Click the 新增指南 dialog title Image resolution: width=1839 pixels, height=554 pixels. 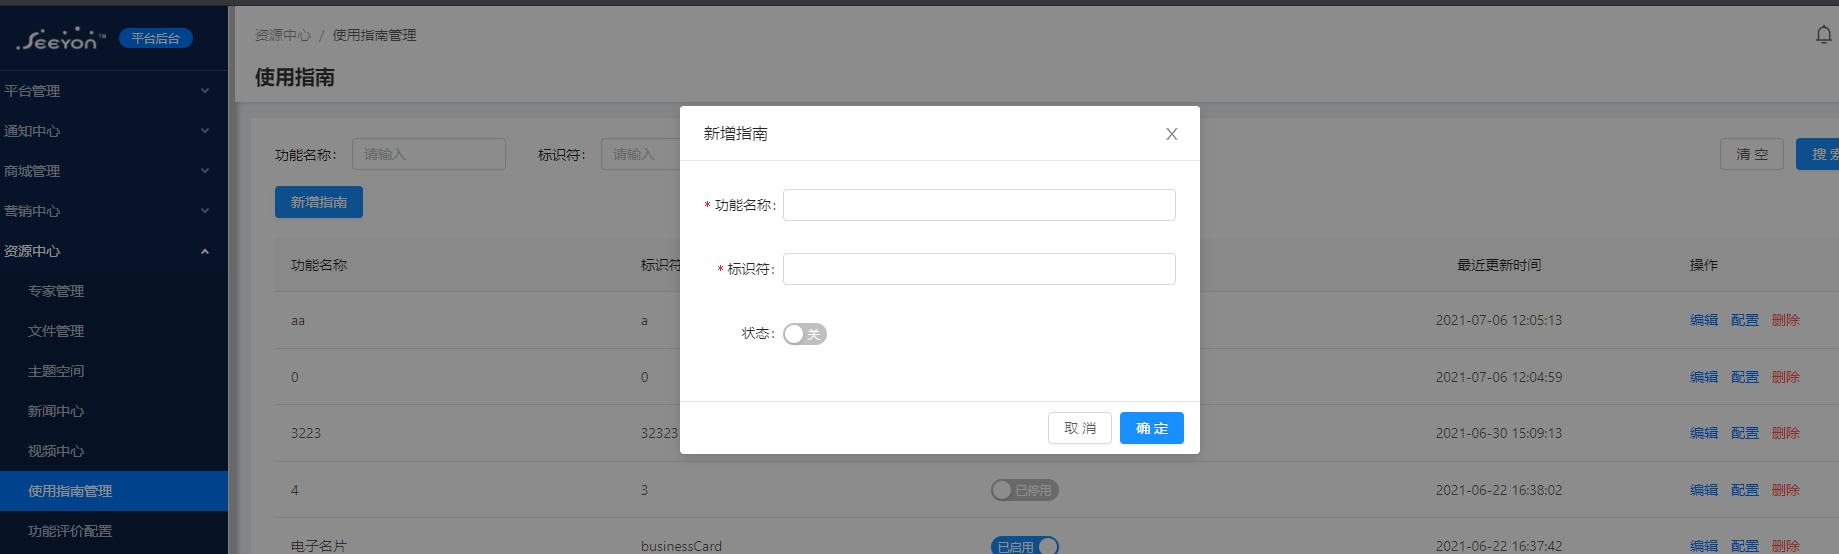pyautogui.click(x=736, y=133)
